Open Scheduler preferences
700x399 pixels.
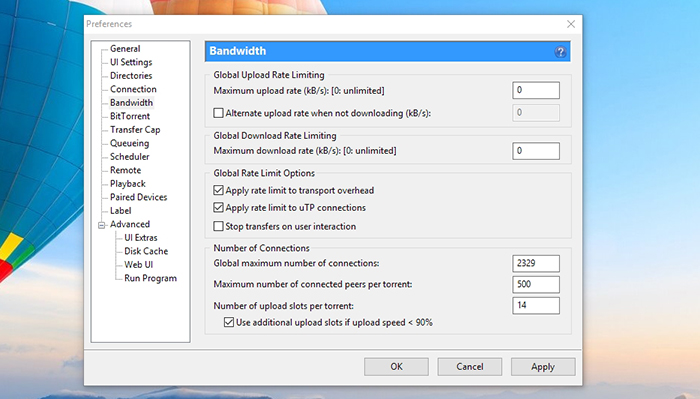click(129, 157)
